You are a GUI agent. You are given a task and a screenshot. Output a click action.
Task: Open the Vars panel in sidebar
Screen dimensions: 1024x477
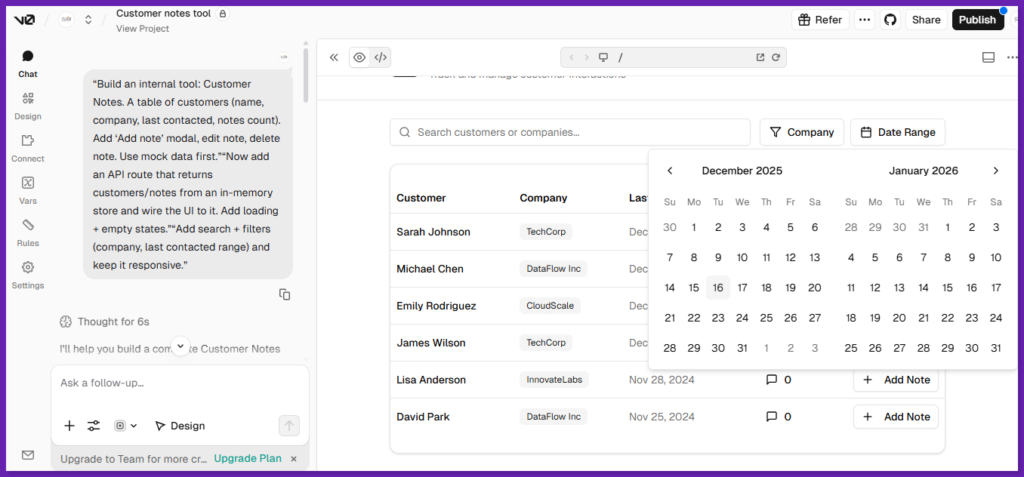[28, 190]
